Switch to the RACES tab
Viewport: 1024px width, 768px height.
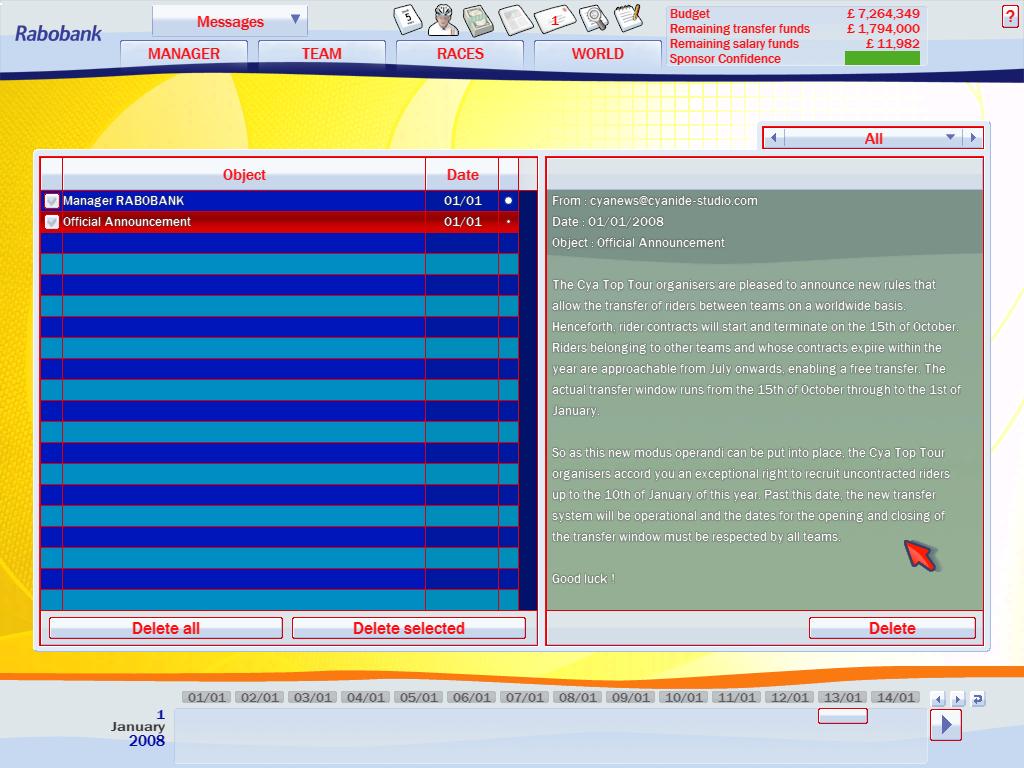coord(459,54)
